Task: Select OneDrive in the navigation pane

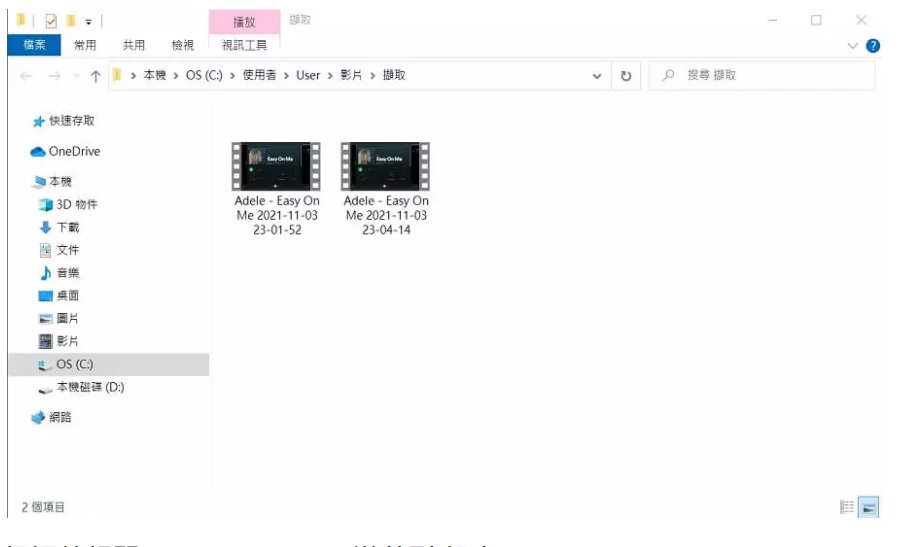Action: click(74, 151)
